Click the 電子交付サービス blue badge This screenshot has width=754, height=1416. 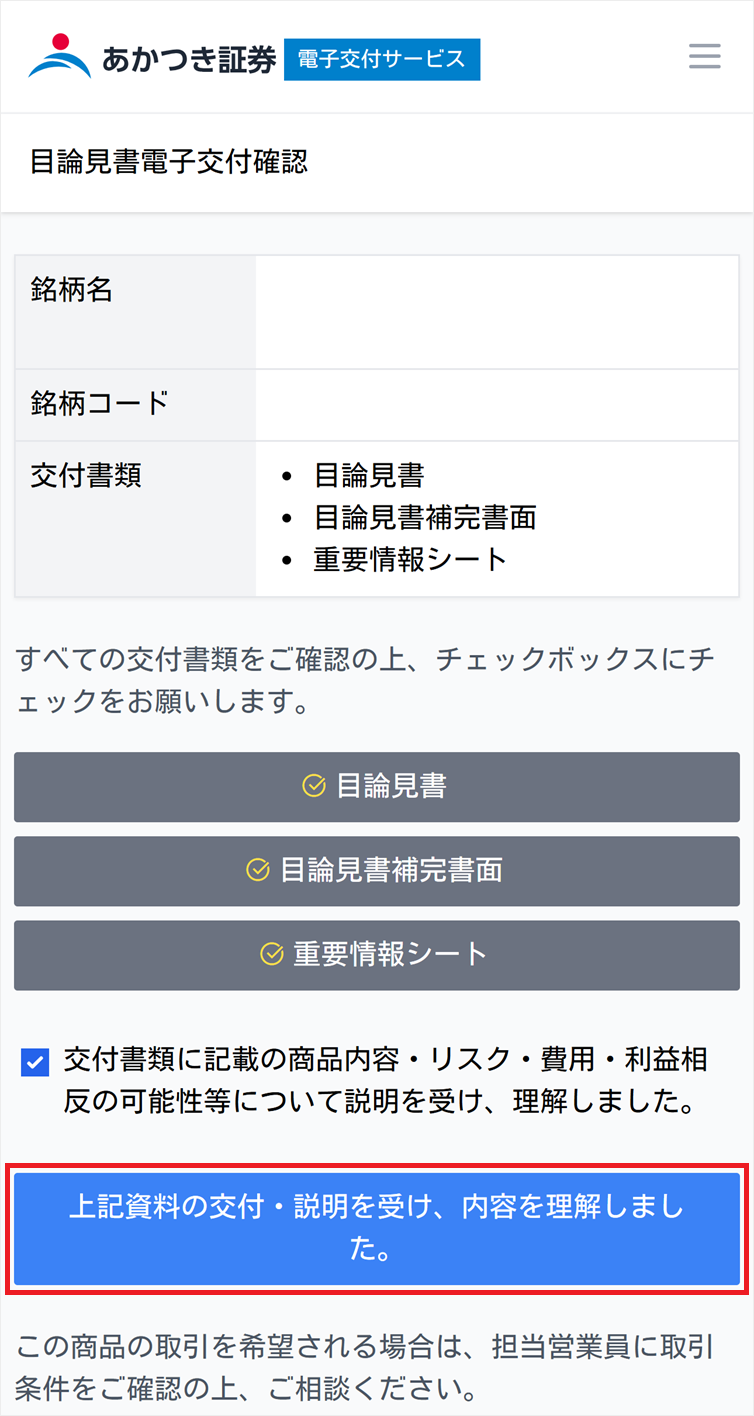(x=382, y=59)
